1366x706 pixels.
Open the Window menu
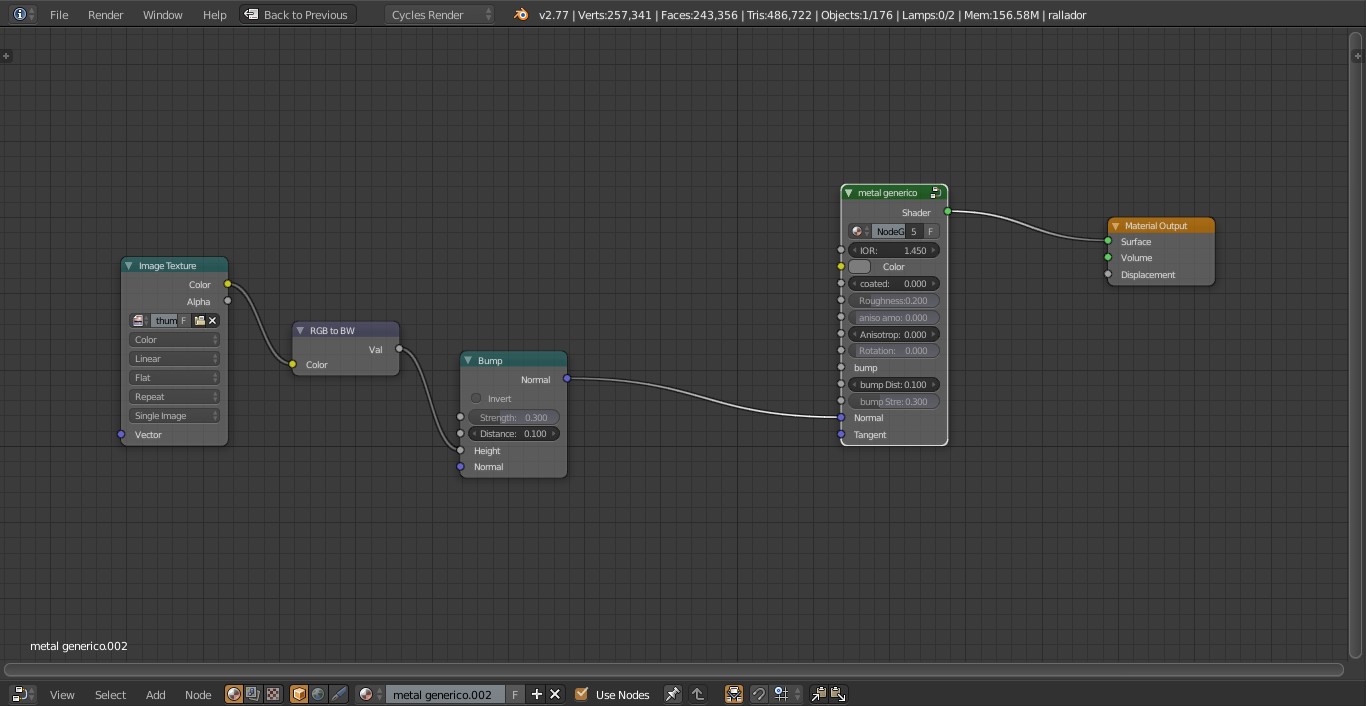163,15
